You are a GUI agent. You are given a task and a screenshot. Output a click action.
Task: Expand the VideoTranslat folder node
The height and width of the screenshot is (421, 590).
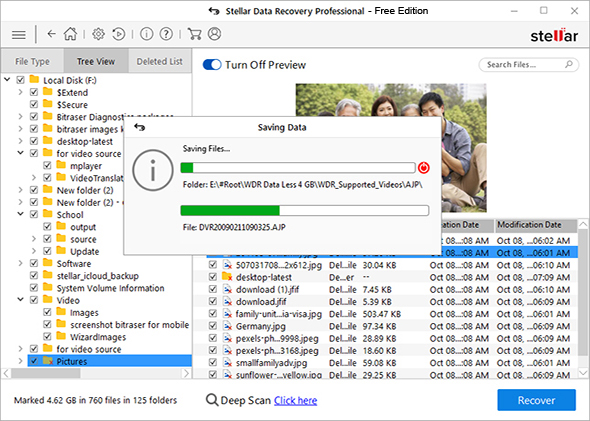click(34, 178)
